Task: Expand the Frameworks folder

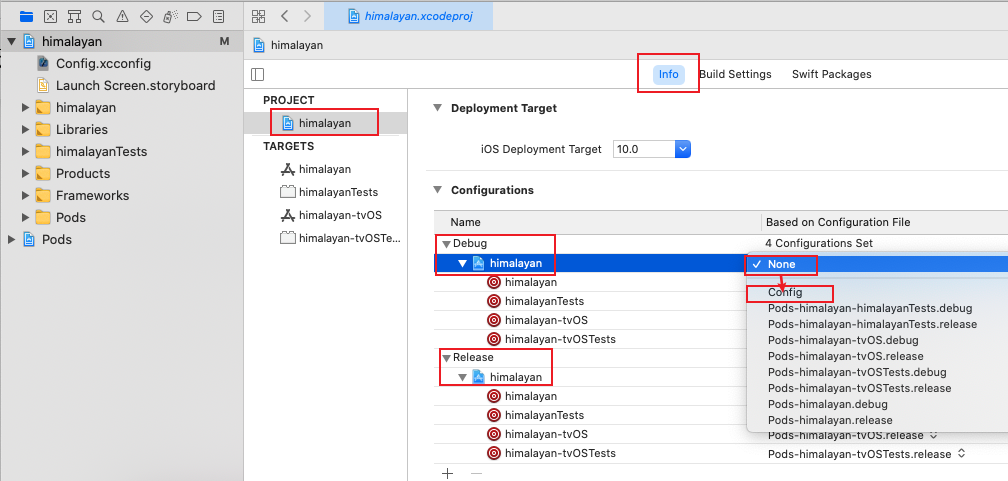Action: pyautogui.click(x=26, y=195)
